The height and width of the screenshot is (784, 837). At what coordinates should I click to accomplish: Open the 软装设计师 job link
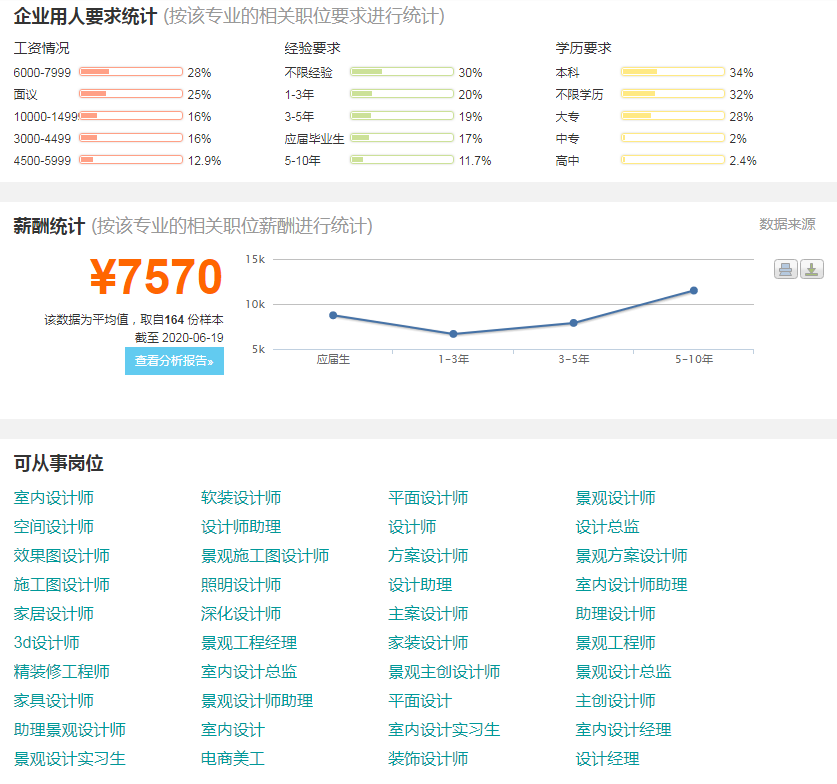coord(241,497)
